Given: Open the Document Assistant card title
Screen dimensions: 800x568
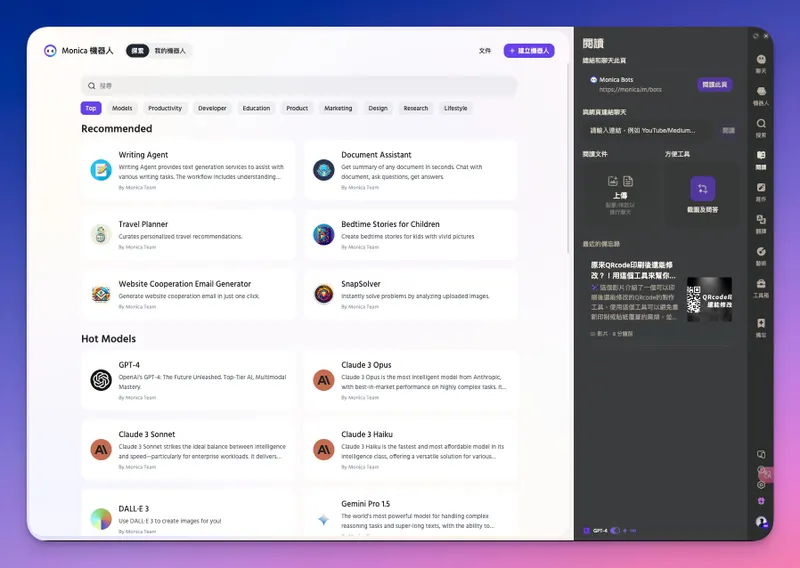Looking at the screenshot, I should click(x=376, y=155).
